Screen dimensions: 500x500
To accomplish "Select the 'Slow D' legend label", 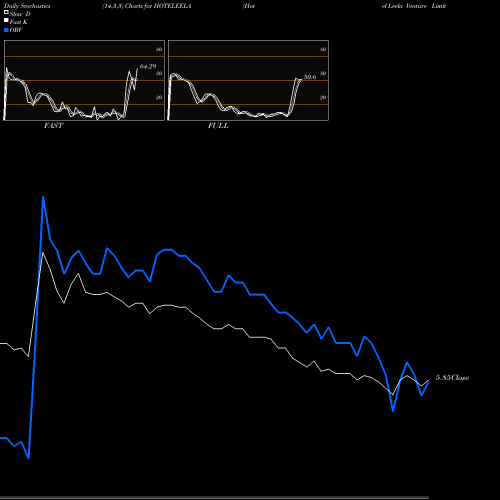I will 20,14.
